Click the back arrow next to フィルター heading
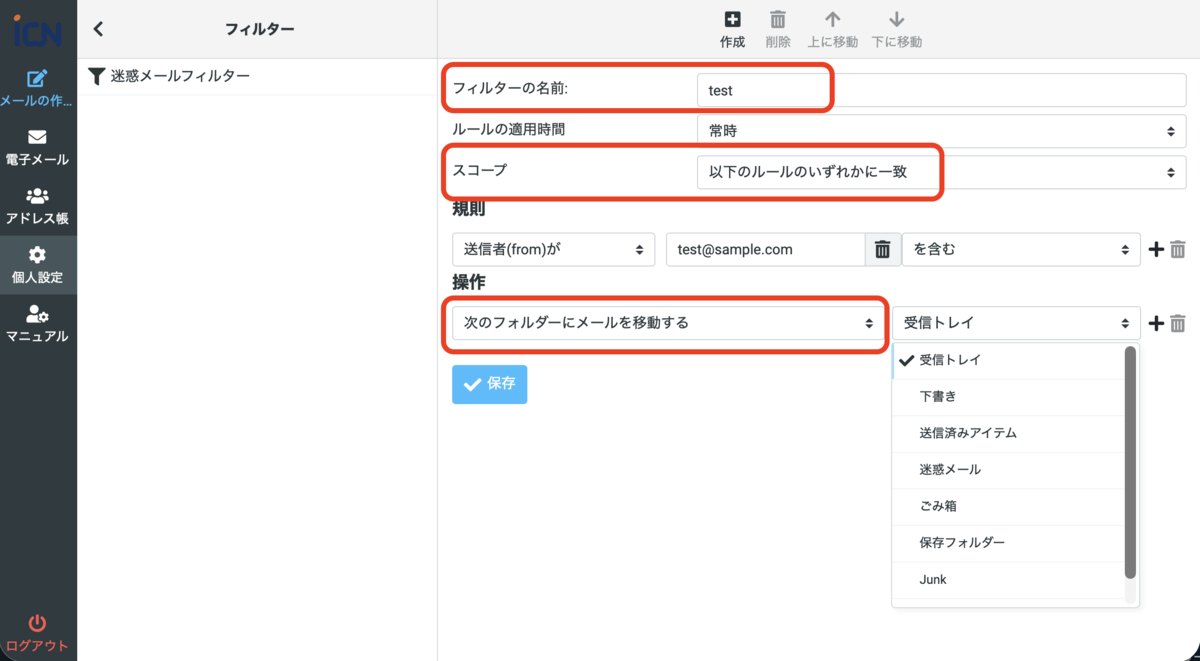This screenshot has width=1200, height=661. (97, 28)
